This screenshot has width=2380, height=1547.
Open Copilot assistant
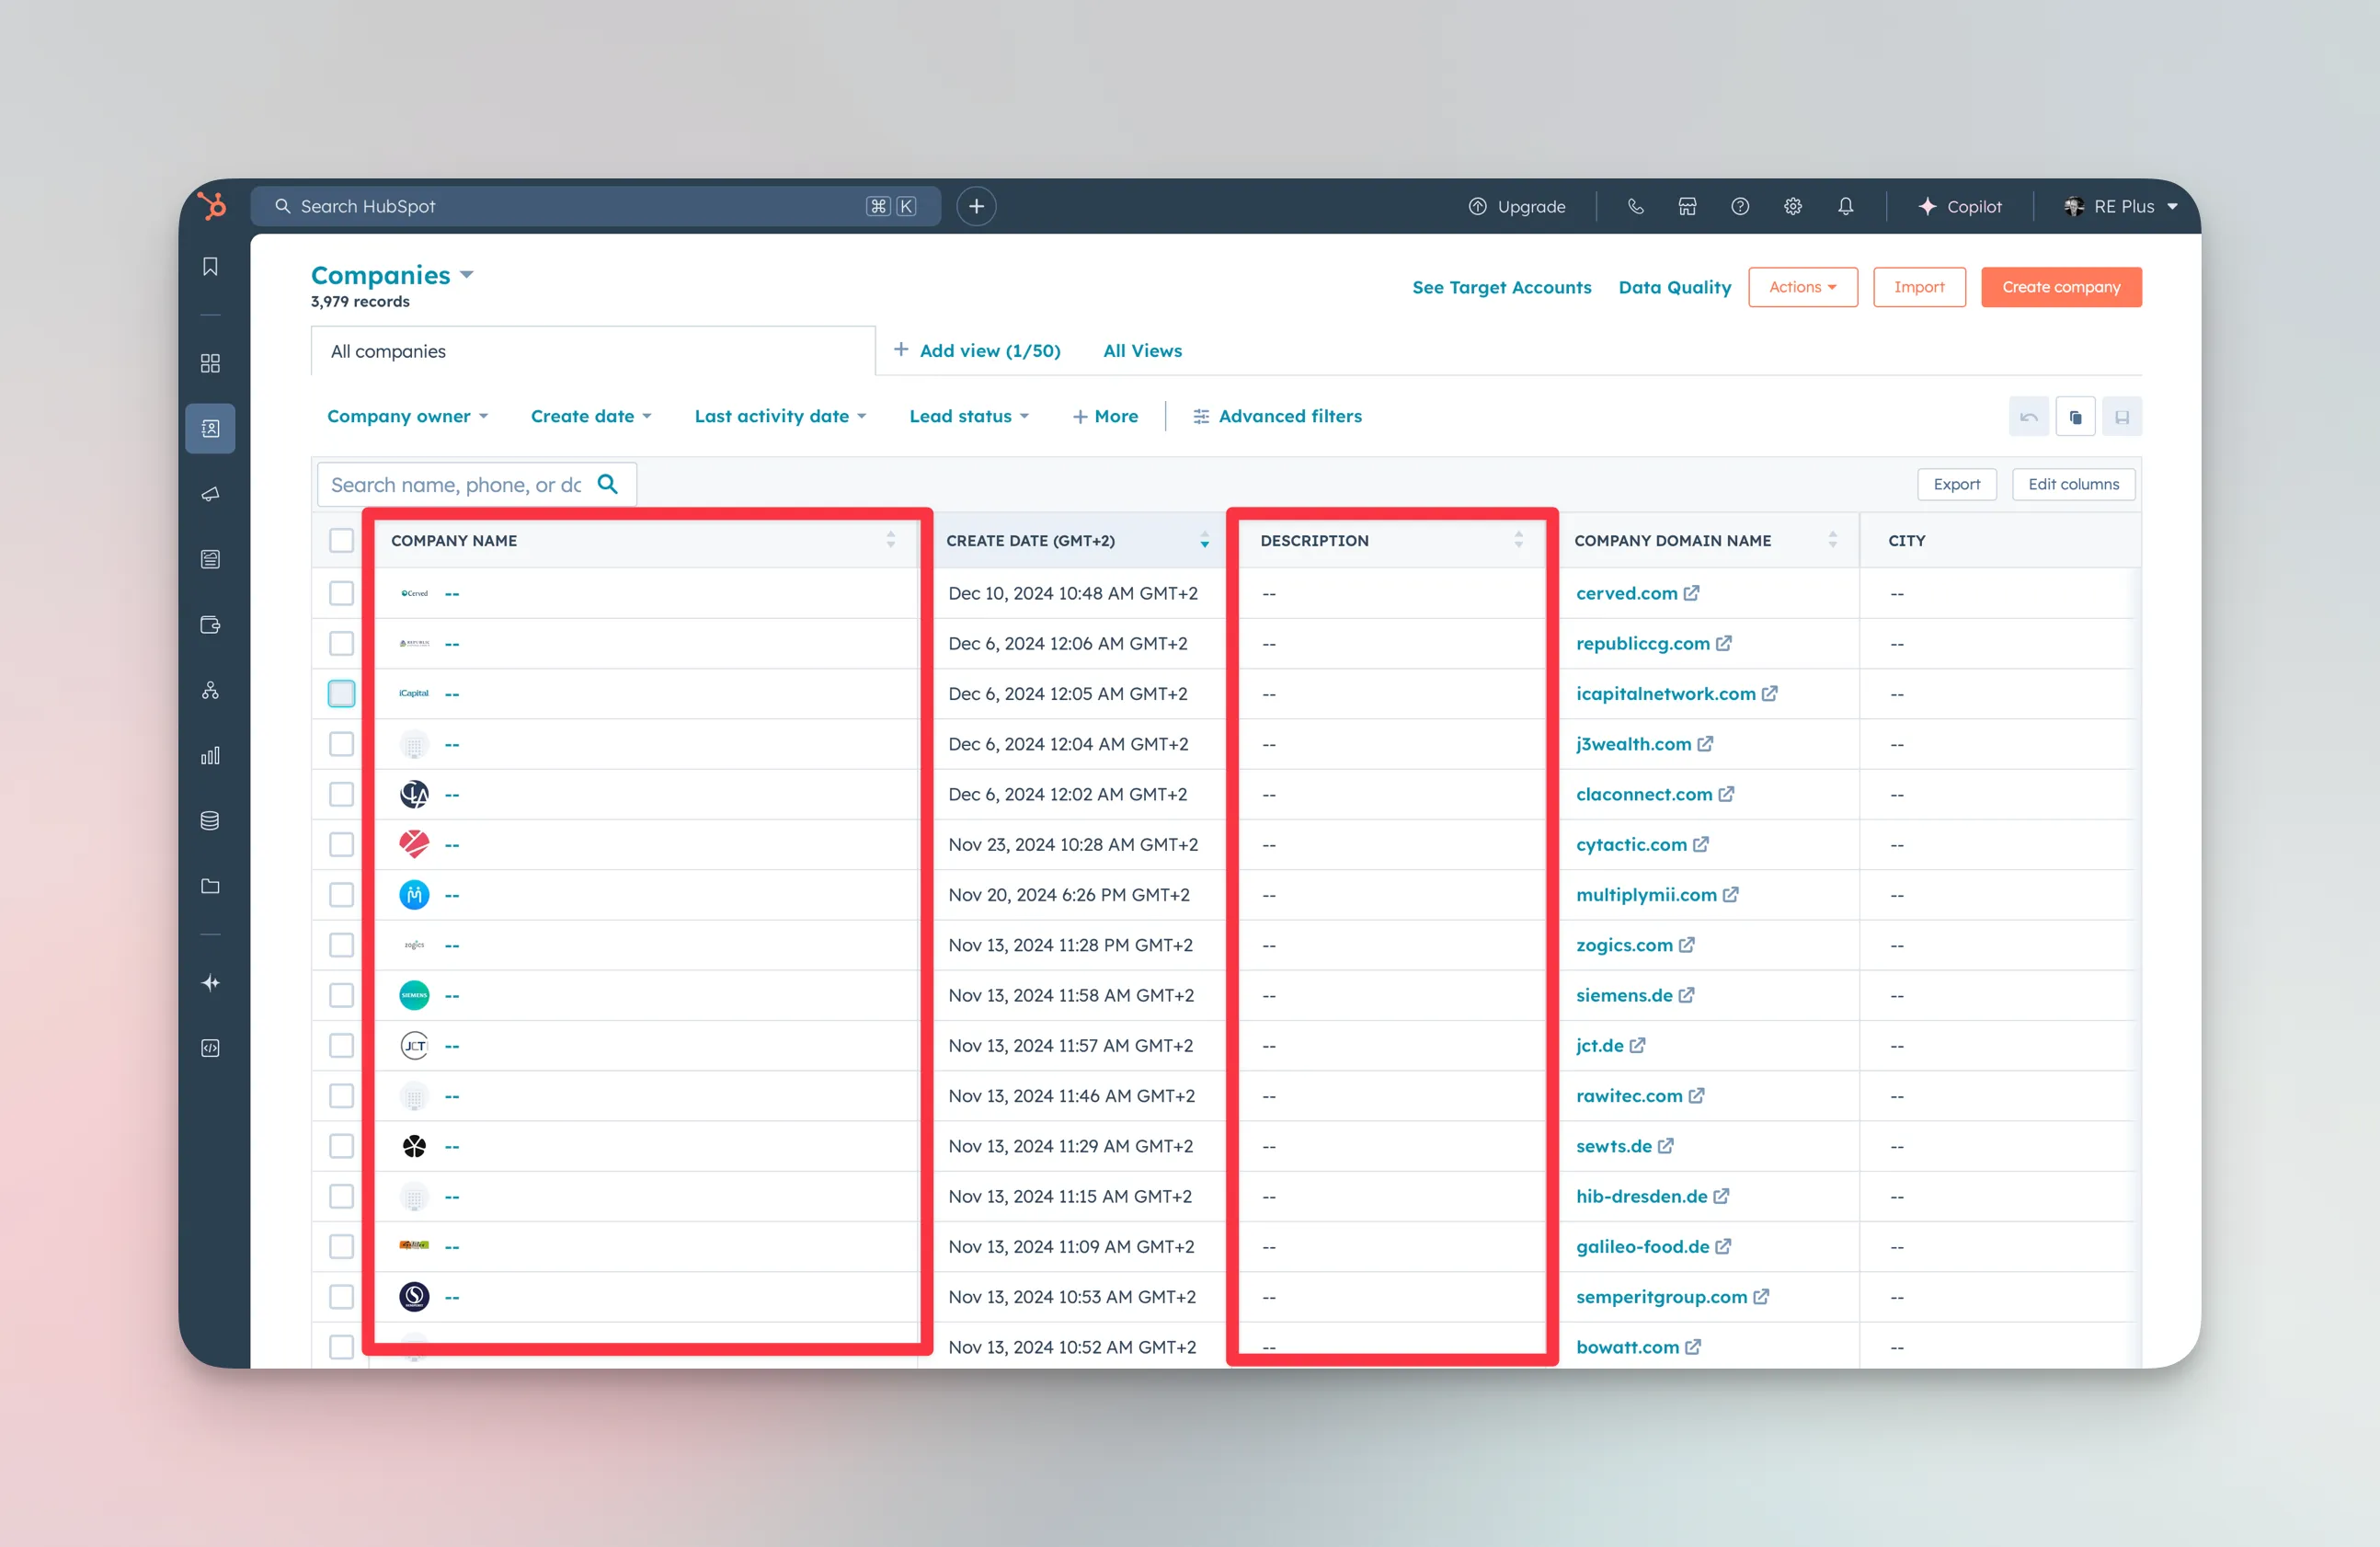(1960, 206)
